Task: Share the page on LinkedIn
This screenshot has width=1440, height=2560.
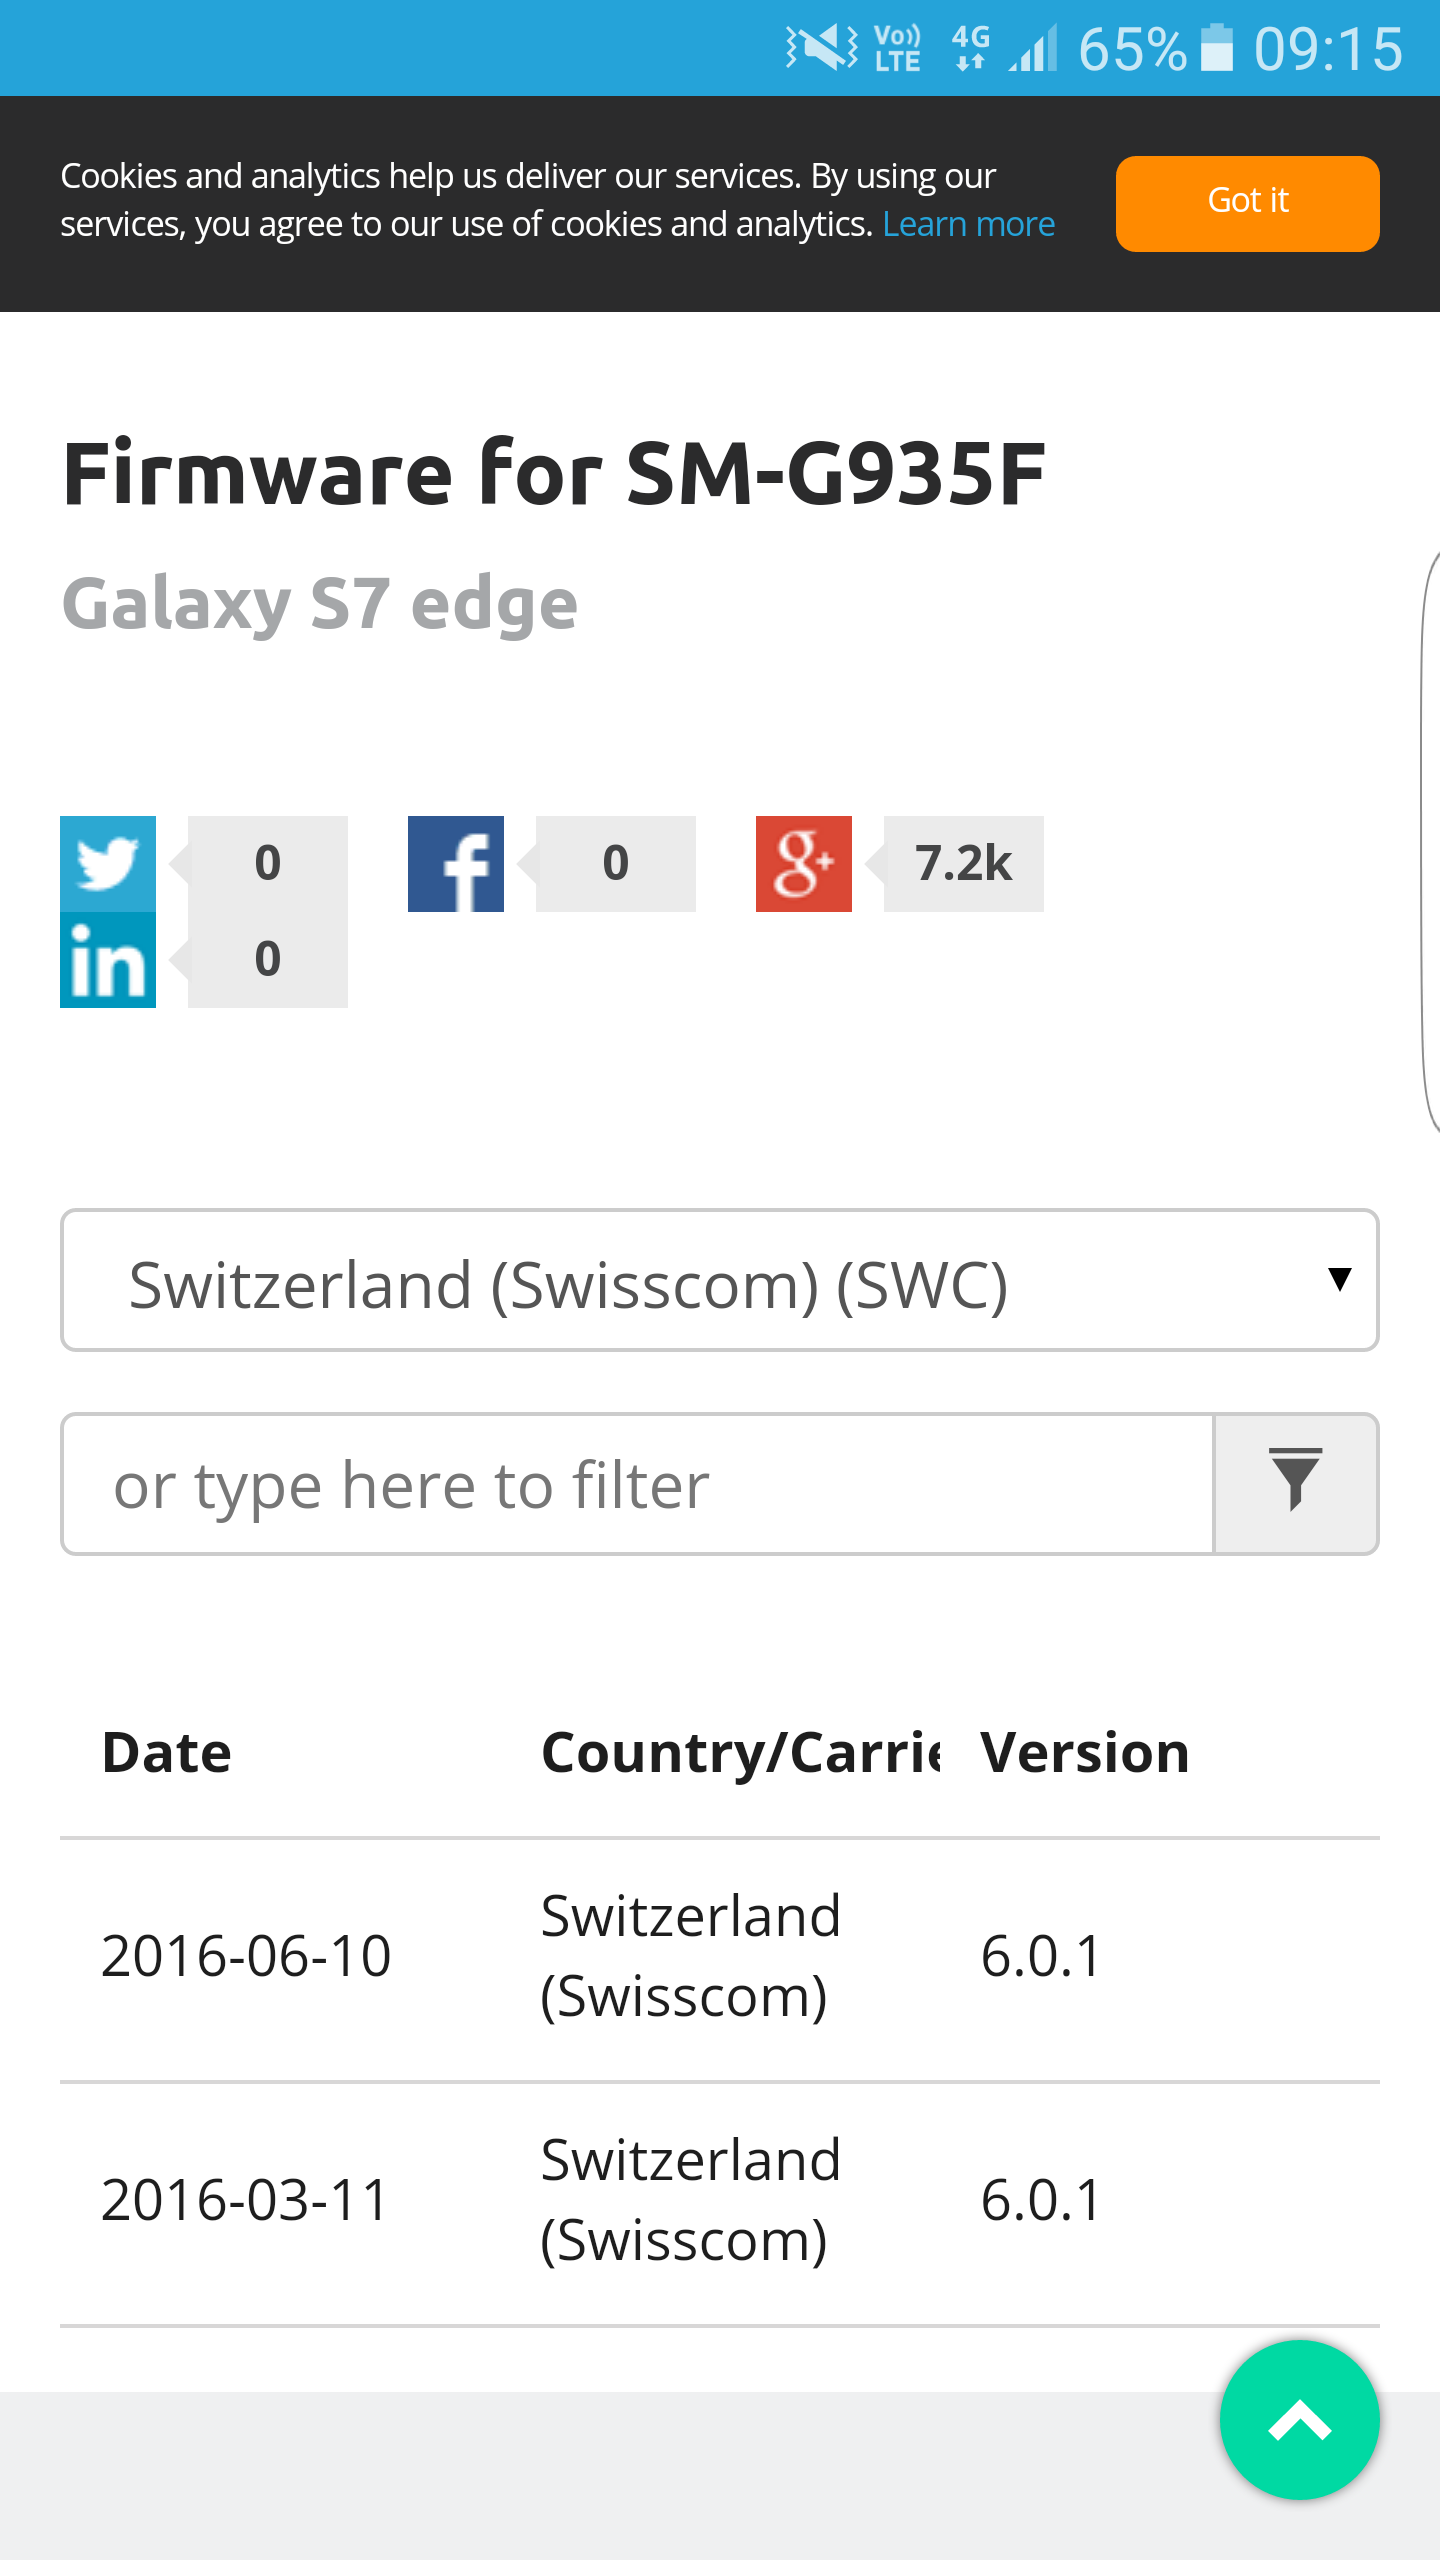Action: point(107,962)
